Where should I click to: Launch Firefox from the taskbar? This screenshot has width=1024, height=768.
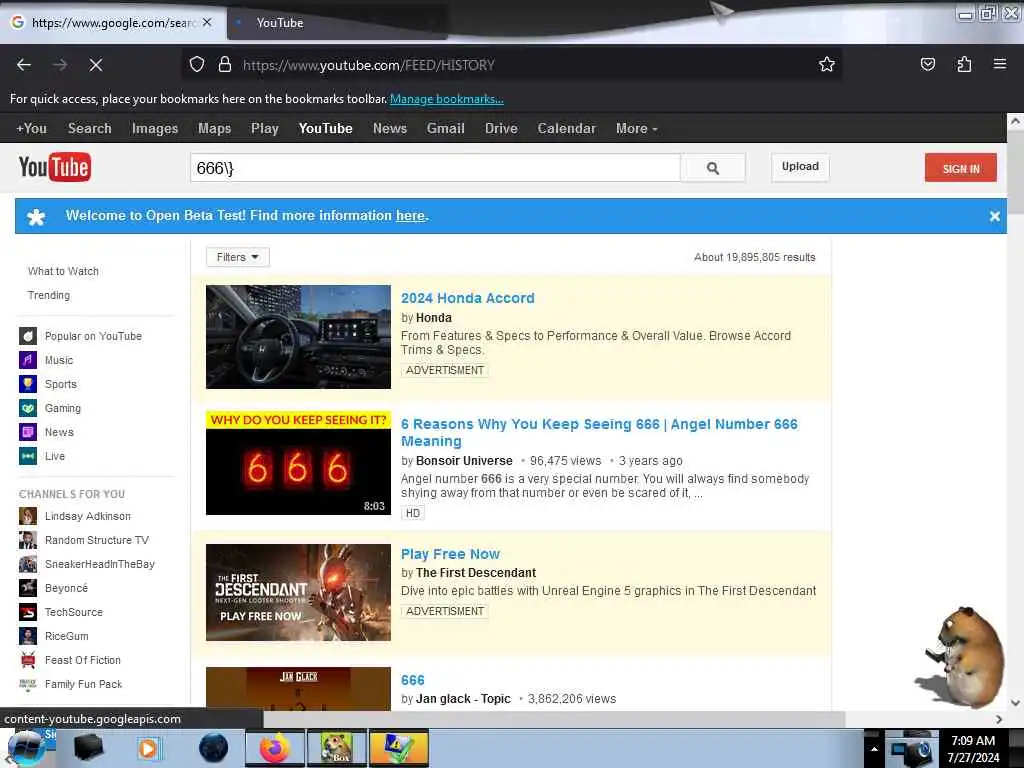tap(275, 748)
